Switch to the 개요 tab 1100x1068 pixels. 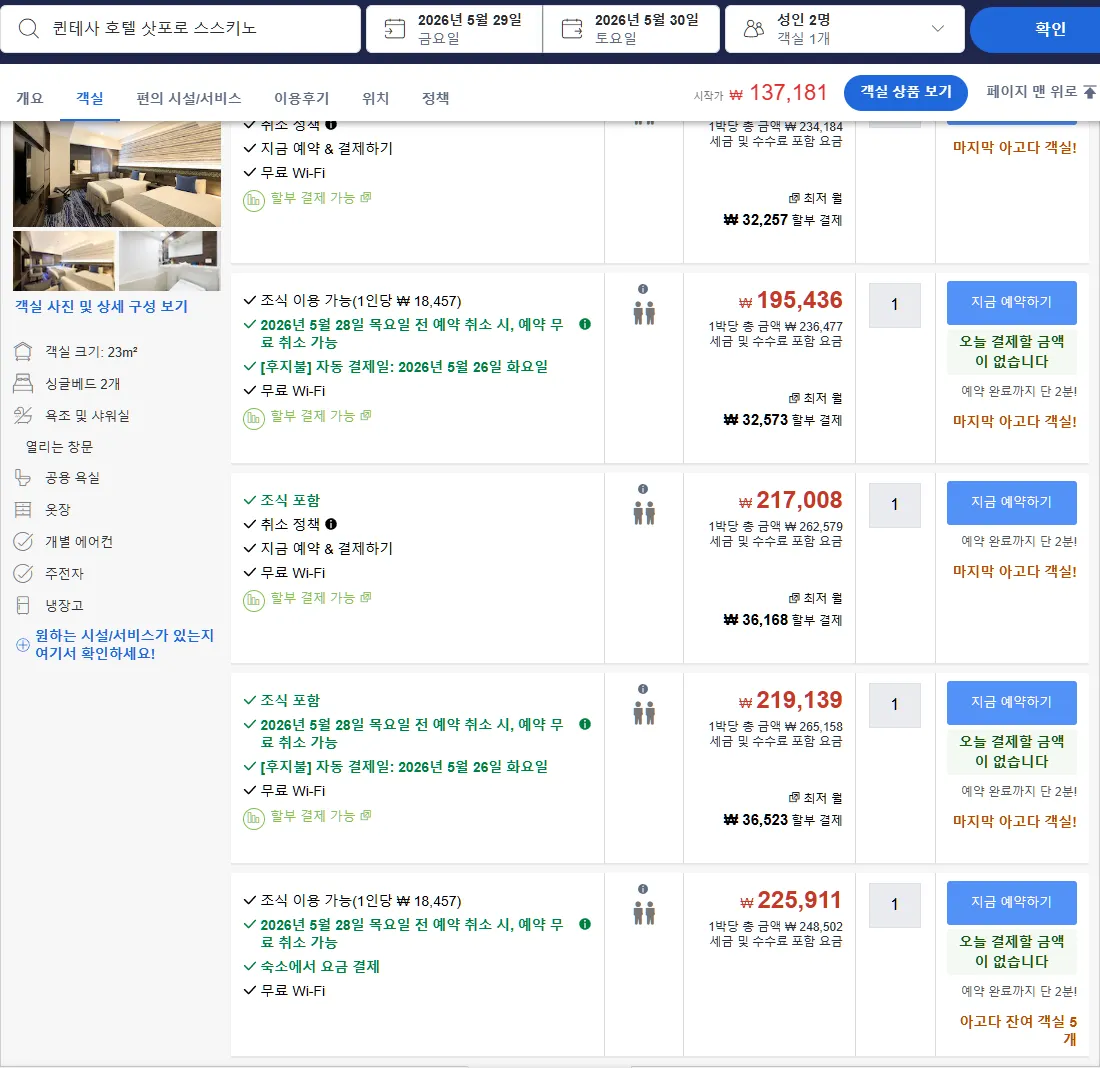click(x=29, y=98)
